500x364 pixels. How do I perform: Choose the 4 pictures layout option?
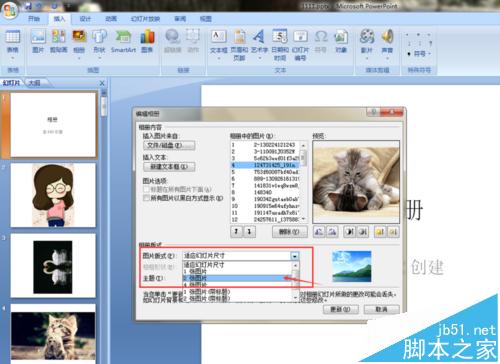237,285
